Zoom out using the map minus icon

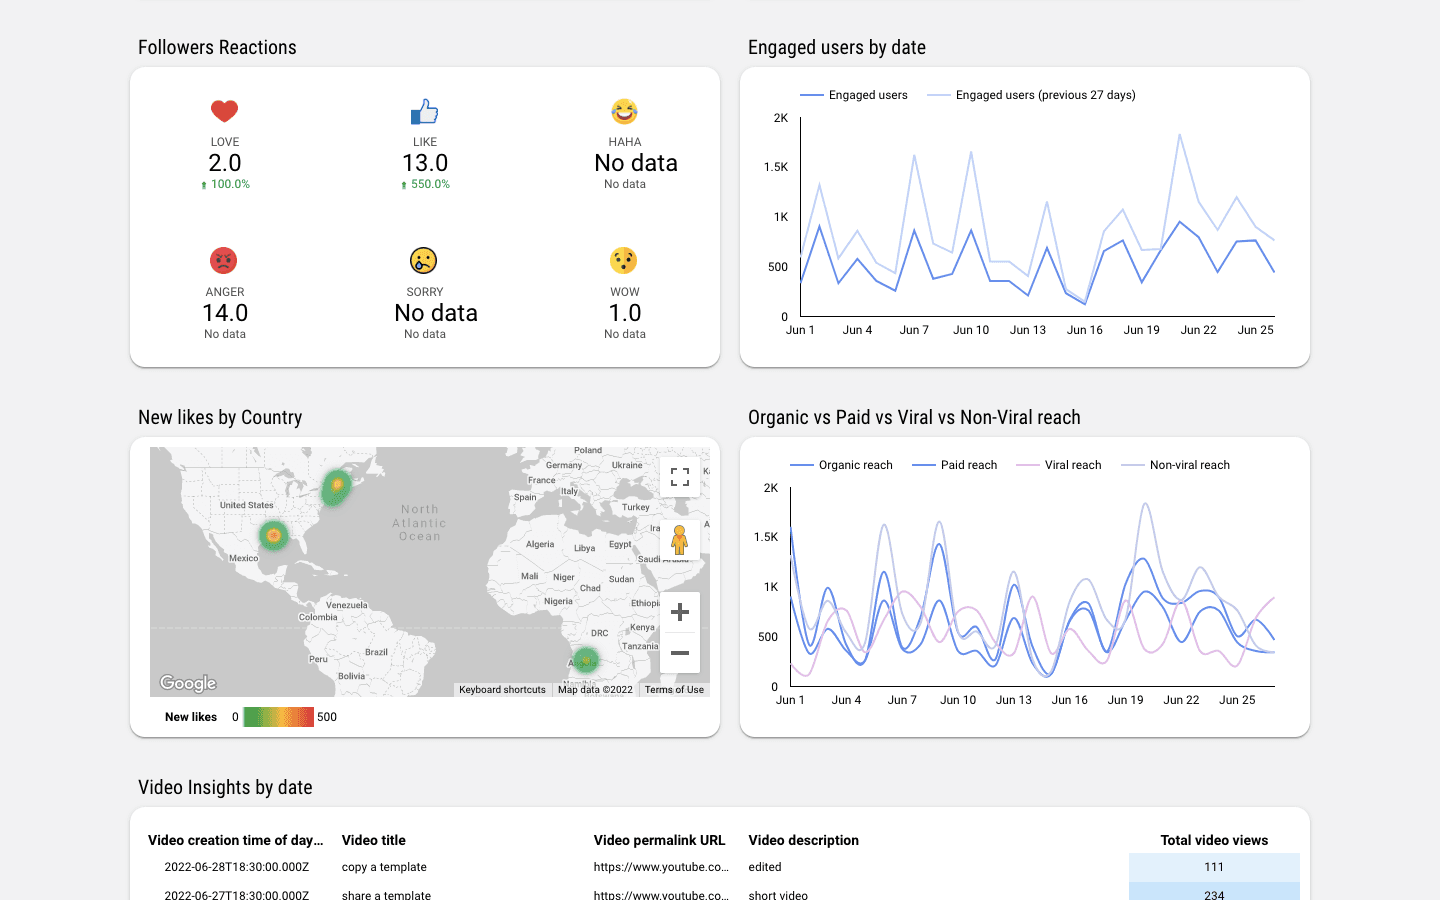tap(679, 652)
